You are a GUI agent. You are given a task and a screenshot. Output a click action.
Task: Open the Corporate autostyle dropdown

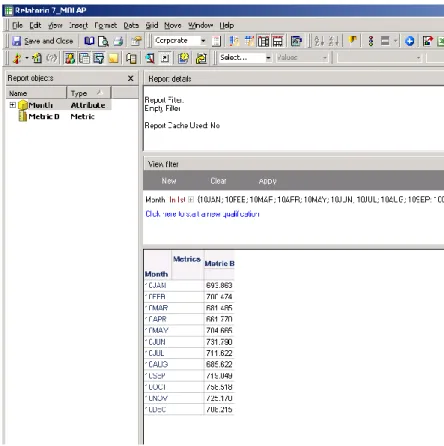tap(203, 41)
